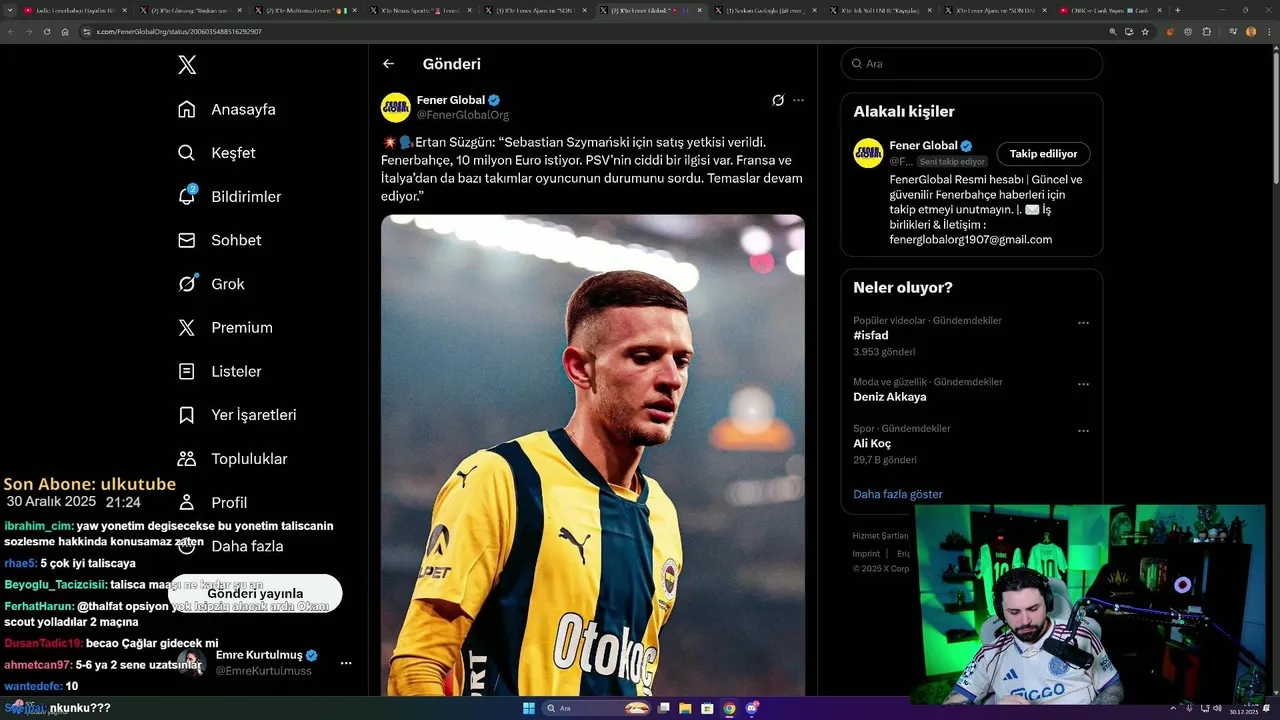The width and height of the screenshot is (1280, 720).
Task: Bookmark this page with the star icon
Action: pyautogui.click(x=1145, y=31)
